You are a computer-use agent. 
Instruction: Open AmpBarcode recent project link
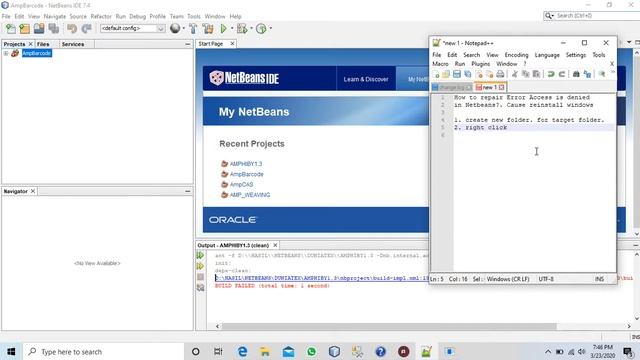[x=247, y=174]
